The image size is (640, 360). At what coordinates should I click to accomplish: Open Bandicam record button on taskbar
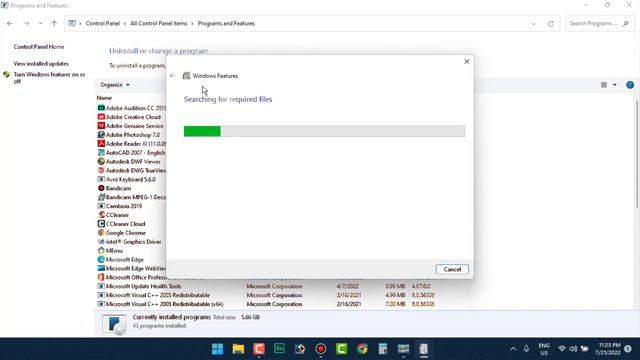[x=321, y=349]
